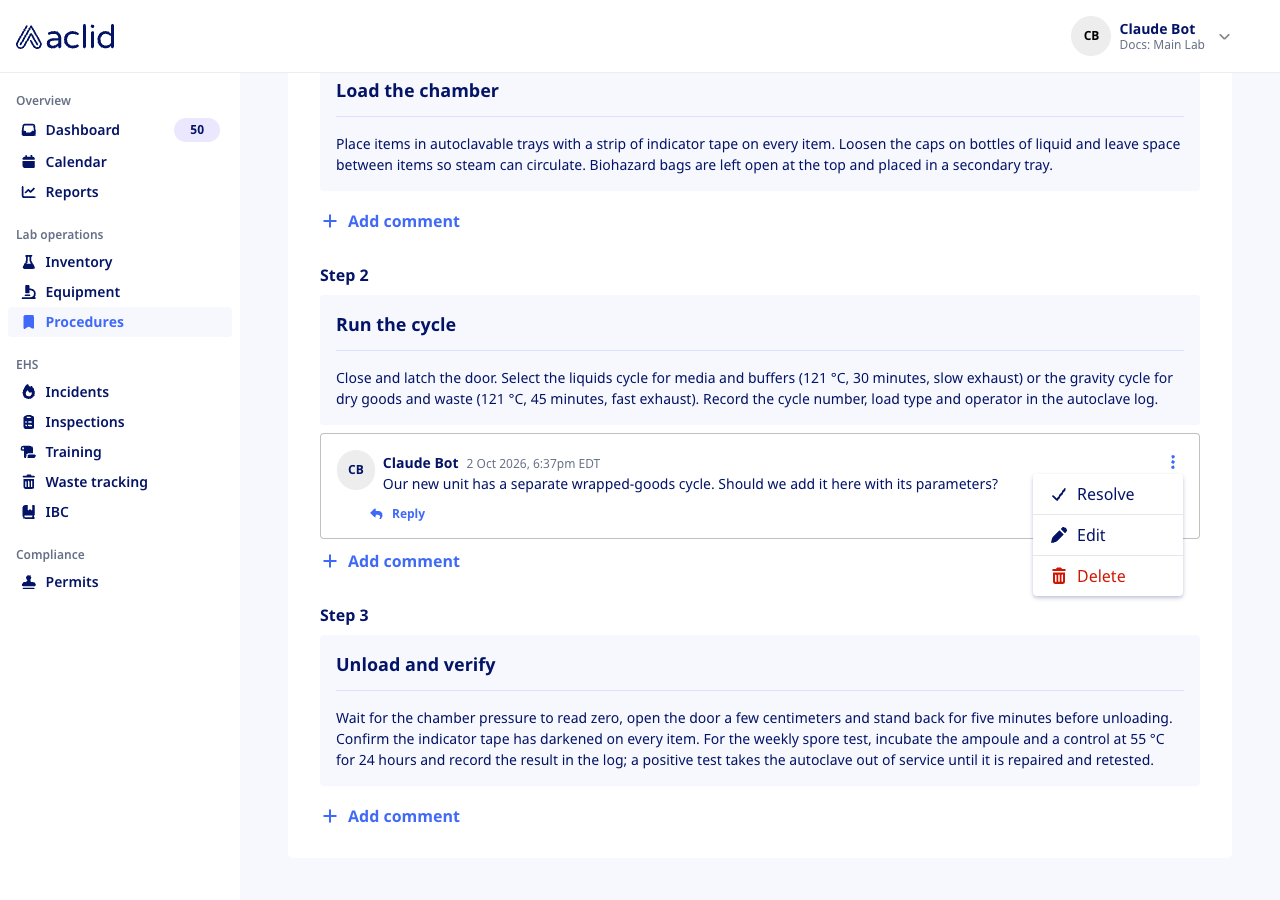Click the 'Run the cycle' title
Viewport: 1280px width, 900px height.
pos(396,325)
